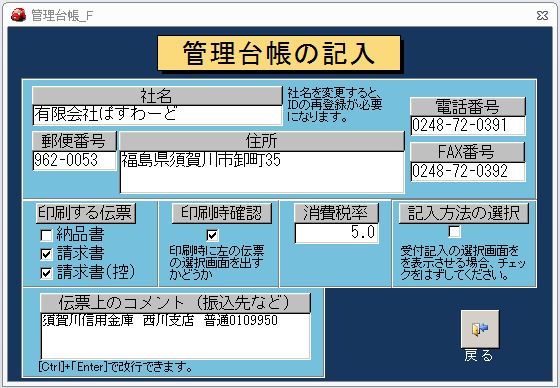The height and width of the screenshot is (388, 560).
Task: Click the 社名 field 有限会社ぱすわーど
Action: pos(157,115)
